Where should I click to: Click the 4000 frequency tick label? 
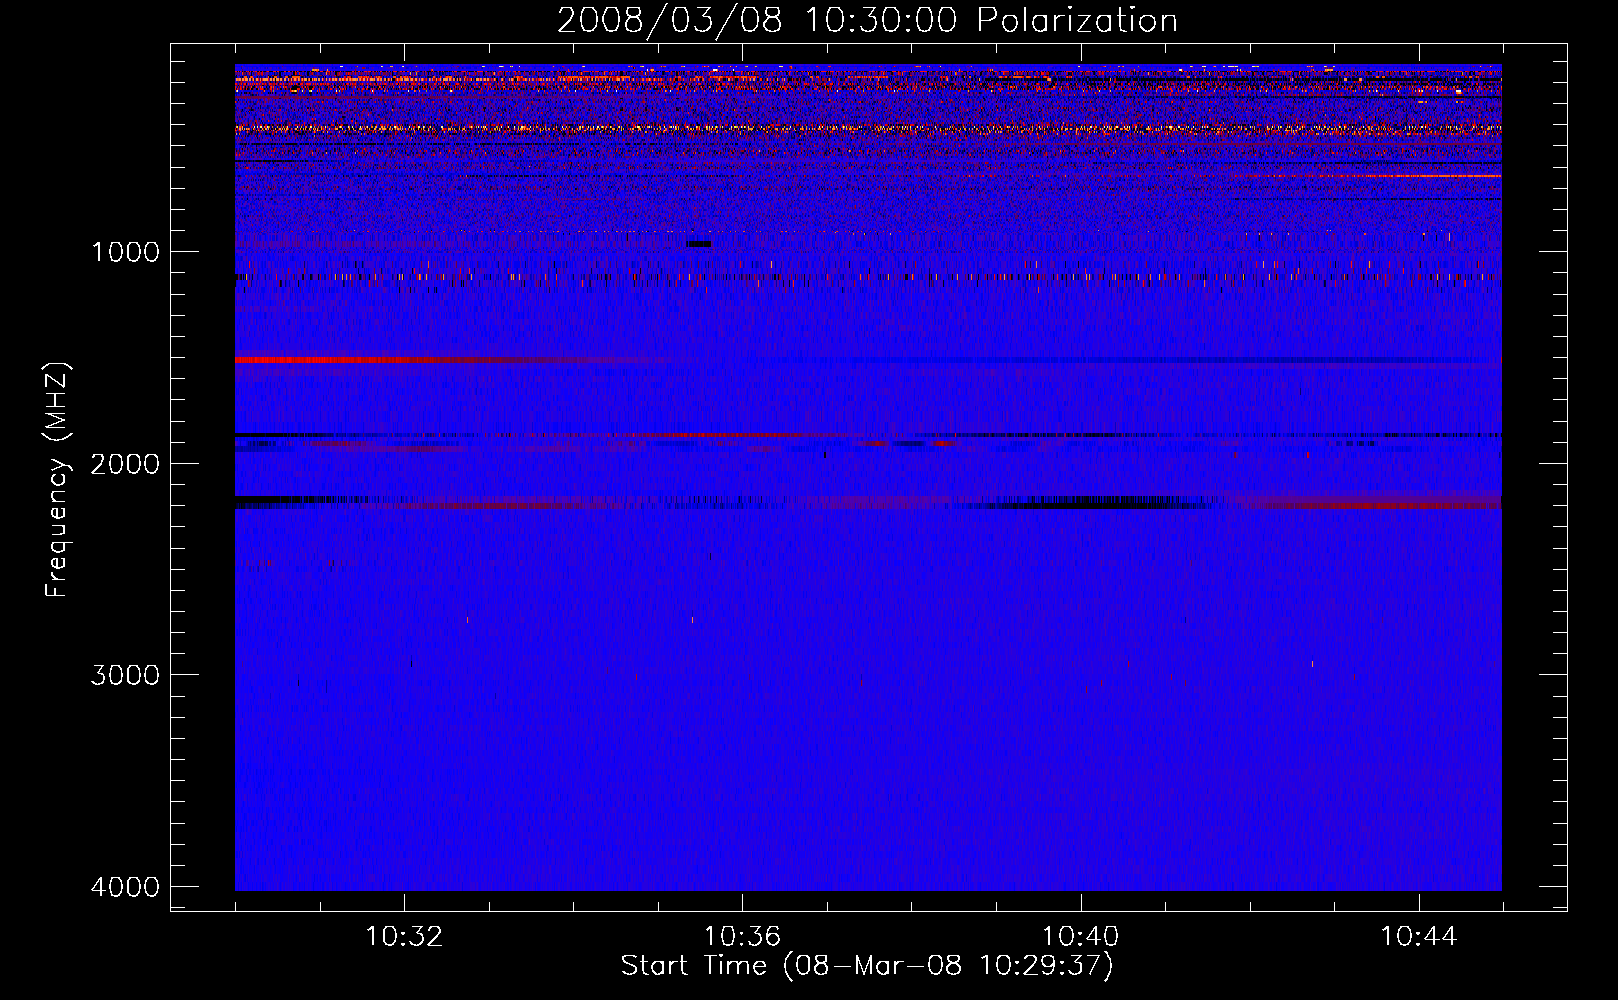[x=125, y=887]
